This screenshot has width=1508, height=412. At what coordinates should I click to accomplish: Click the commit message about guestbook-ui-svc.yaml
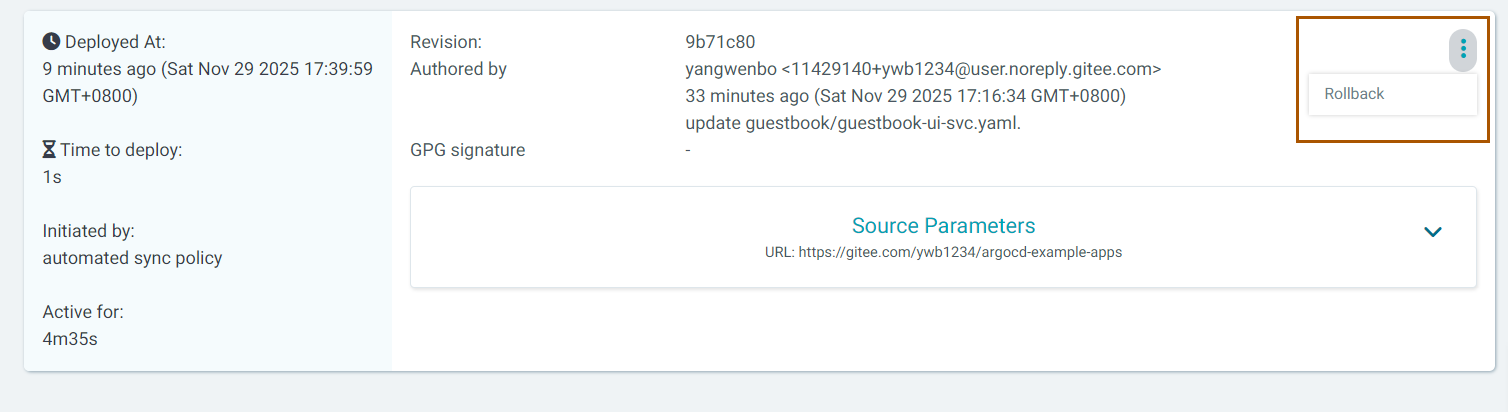tap(853, 123)
